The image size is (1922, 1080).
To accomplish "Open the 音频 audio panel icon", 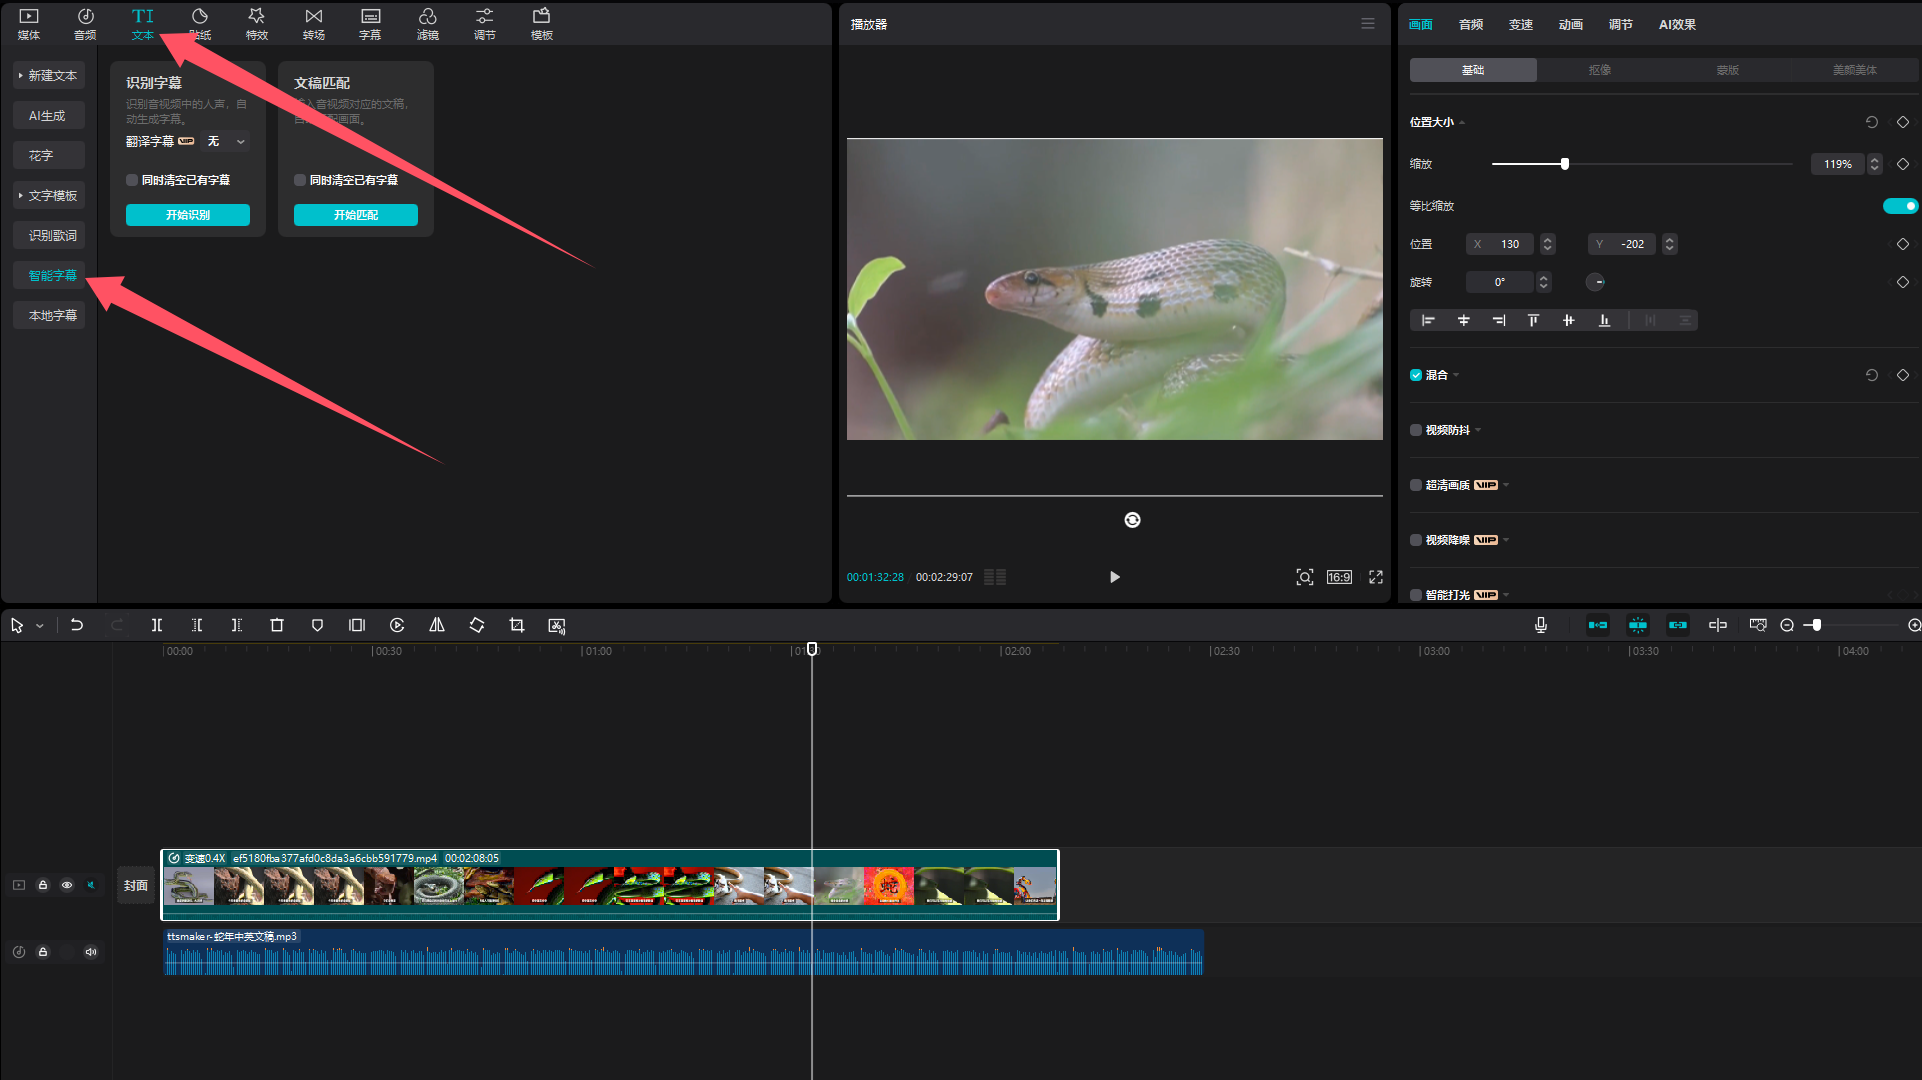I will point(86,24).
